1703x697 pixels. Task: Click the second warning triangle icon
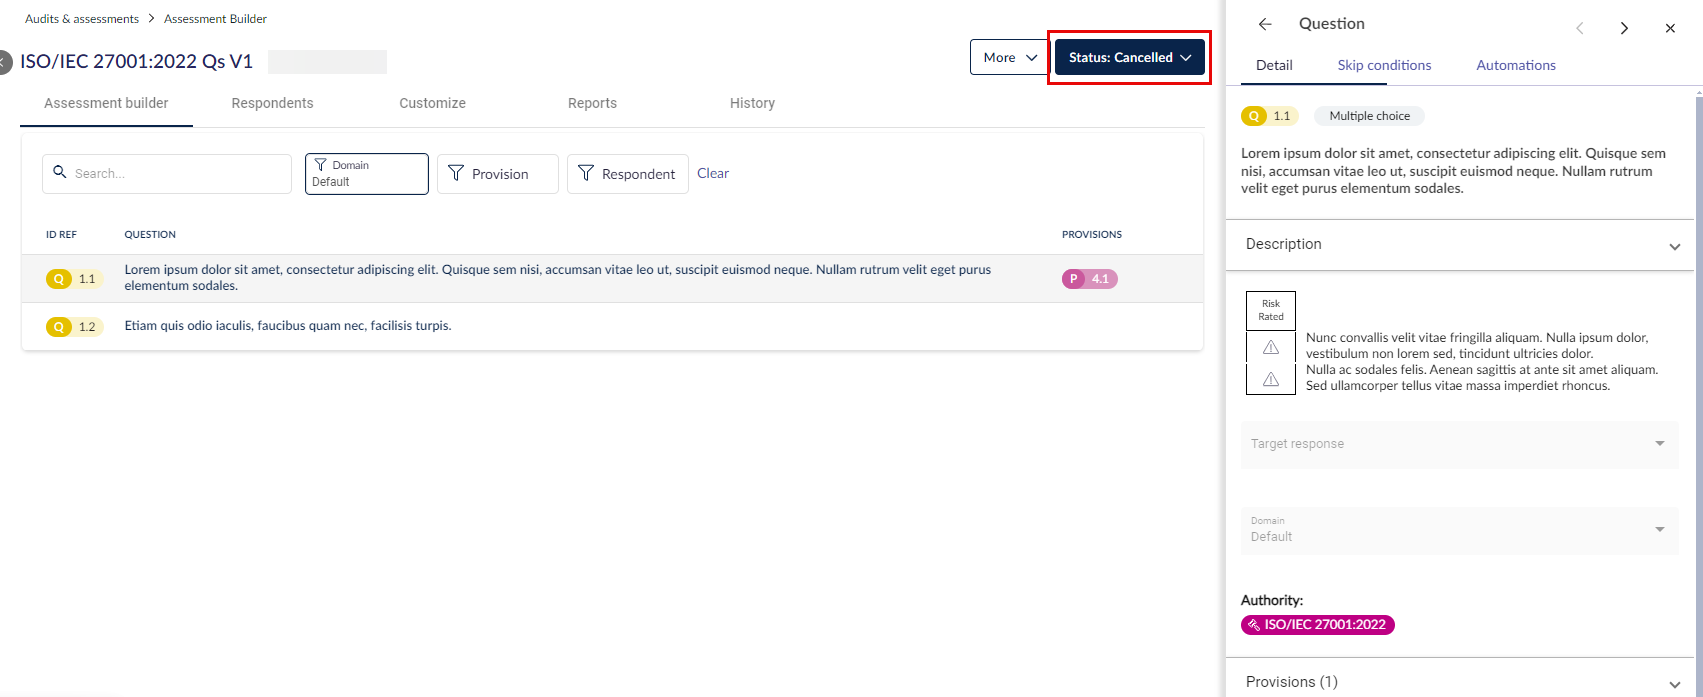(1271, 379)
